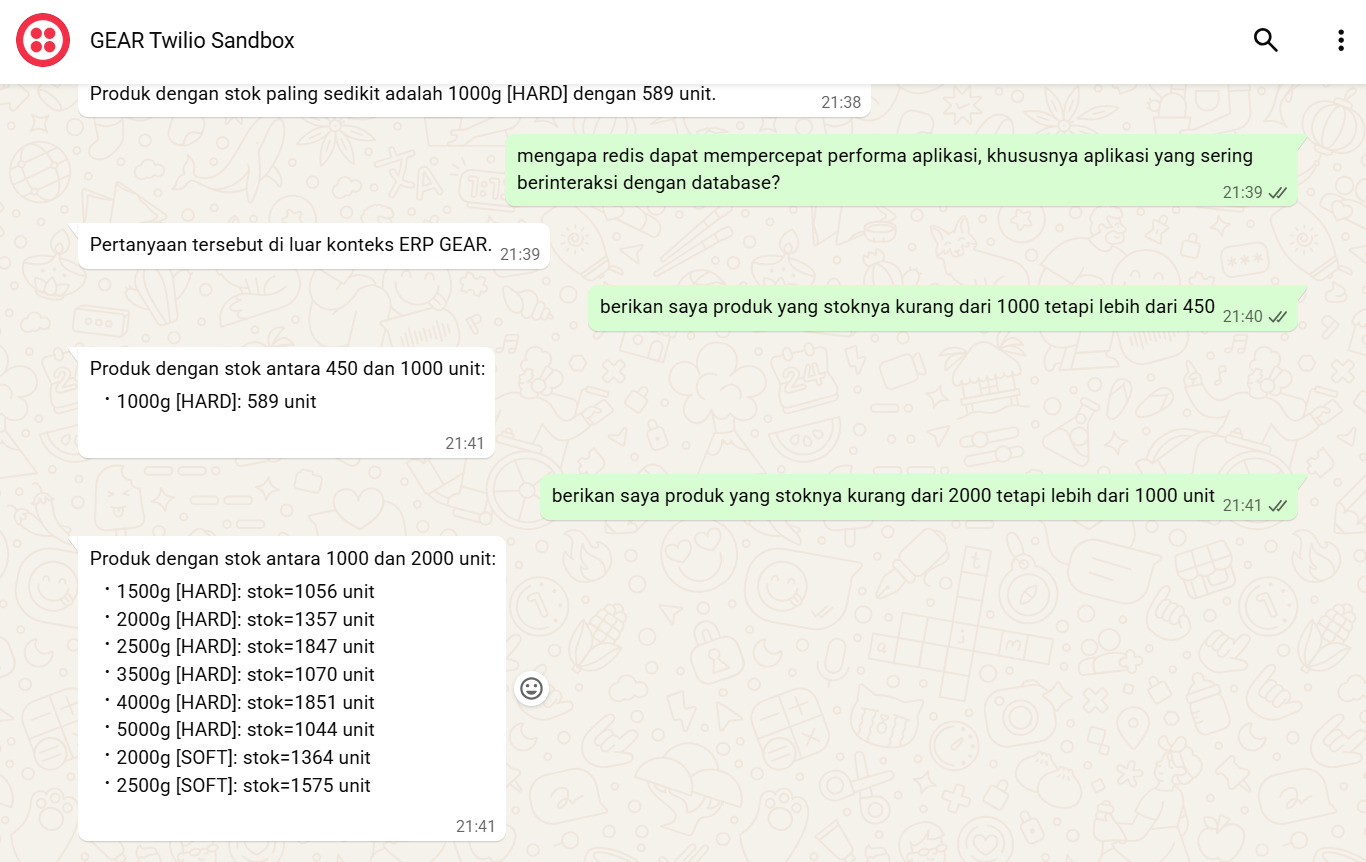Select the 'Pertanyaan tersebut di luar konteks' message

[x=314, y=245]
